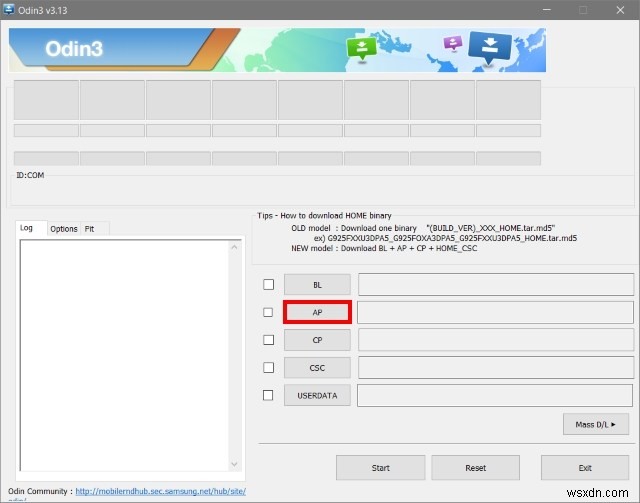Click the 'OLD model' tip line
This screenshot has height=503, width=640.
tap(423, 228)
